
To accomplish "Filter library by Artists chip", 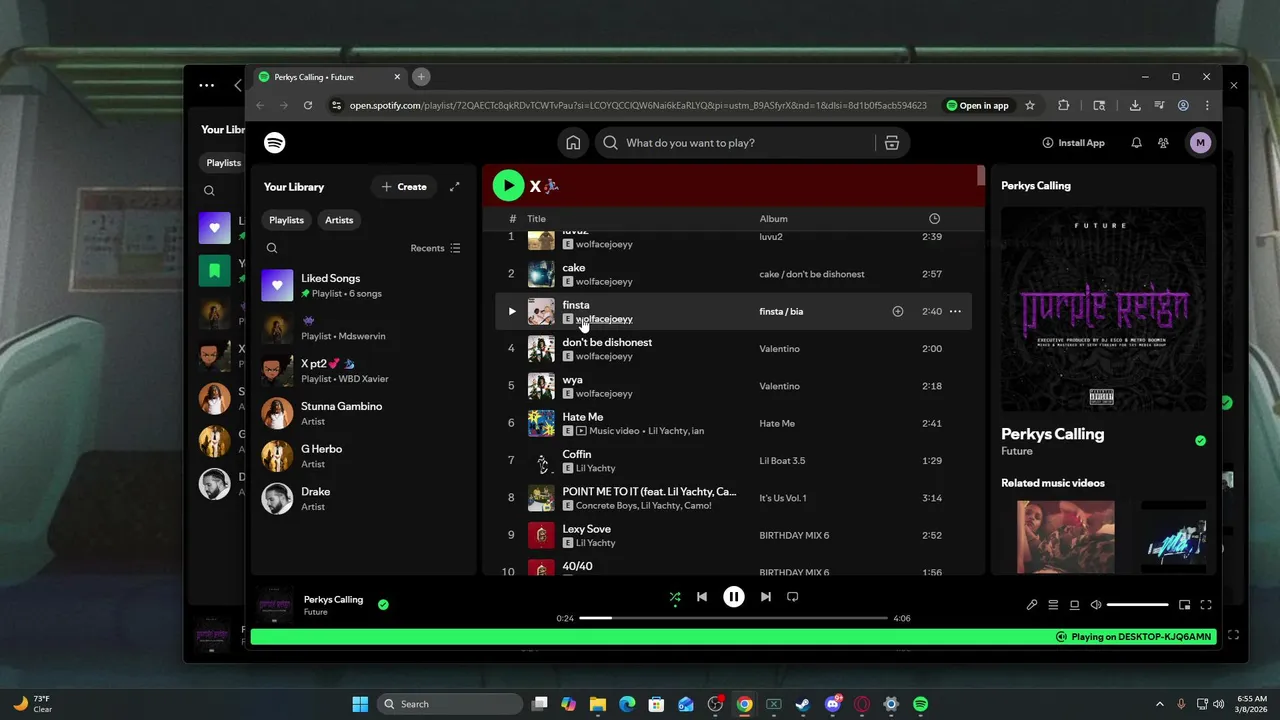I will pos(339,220).
